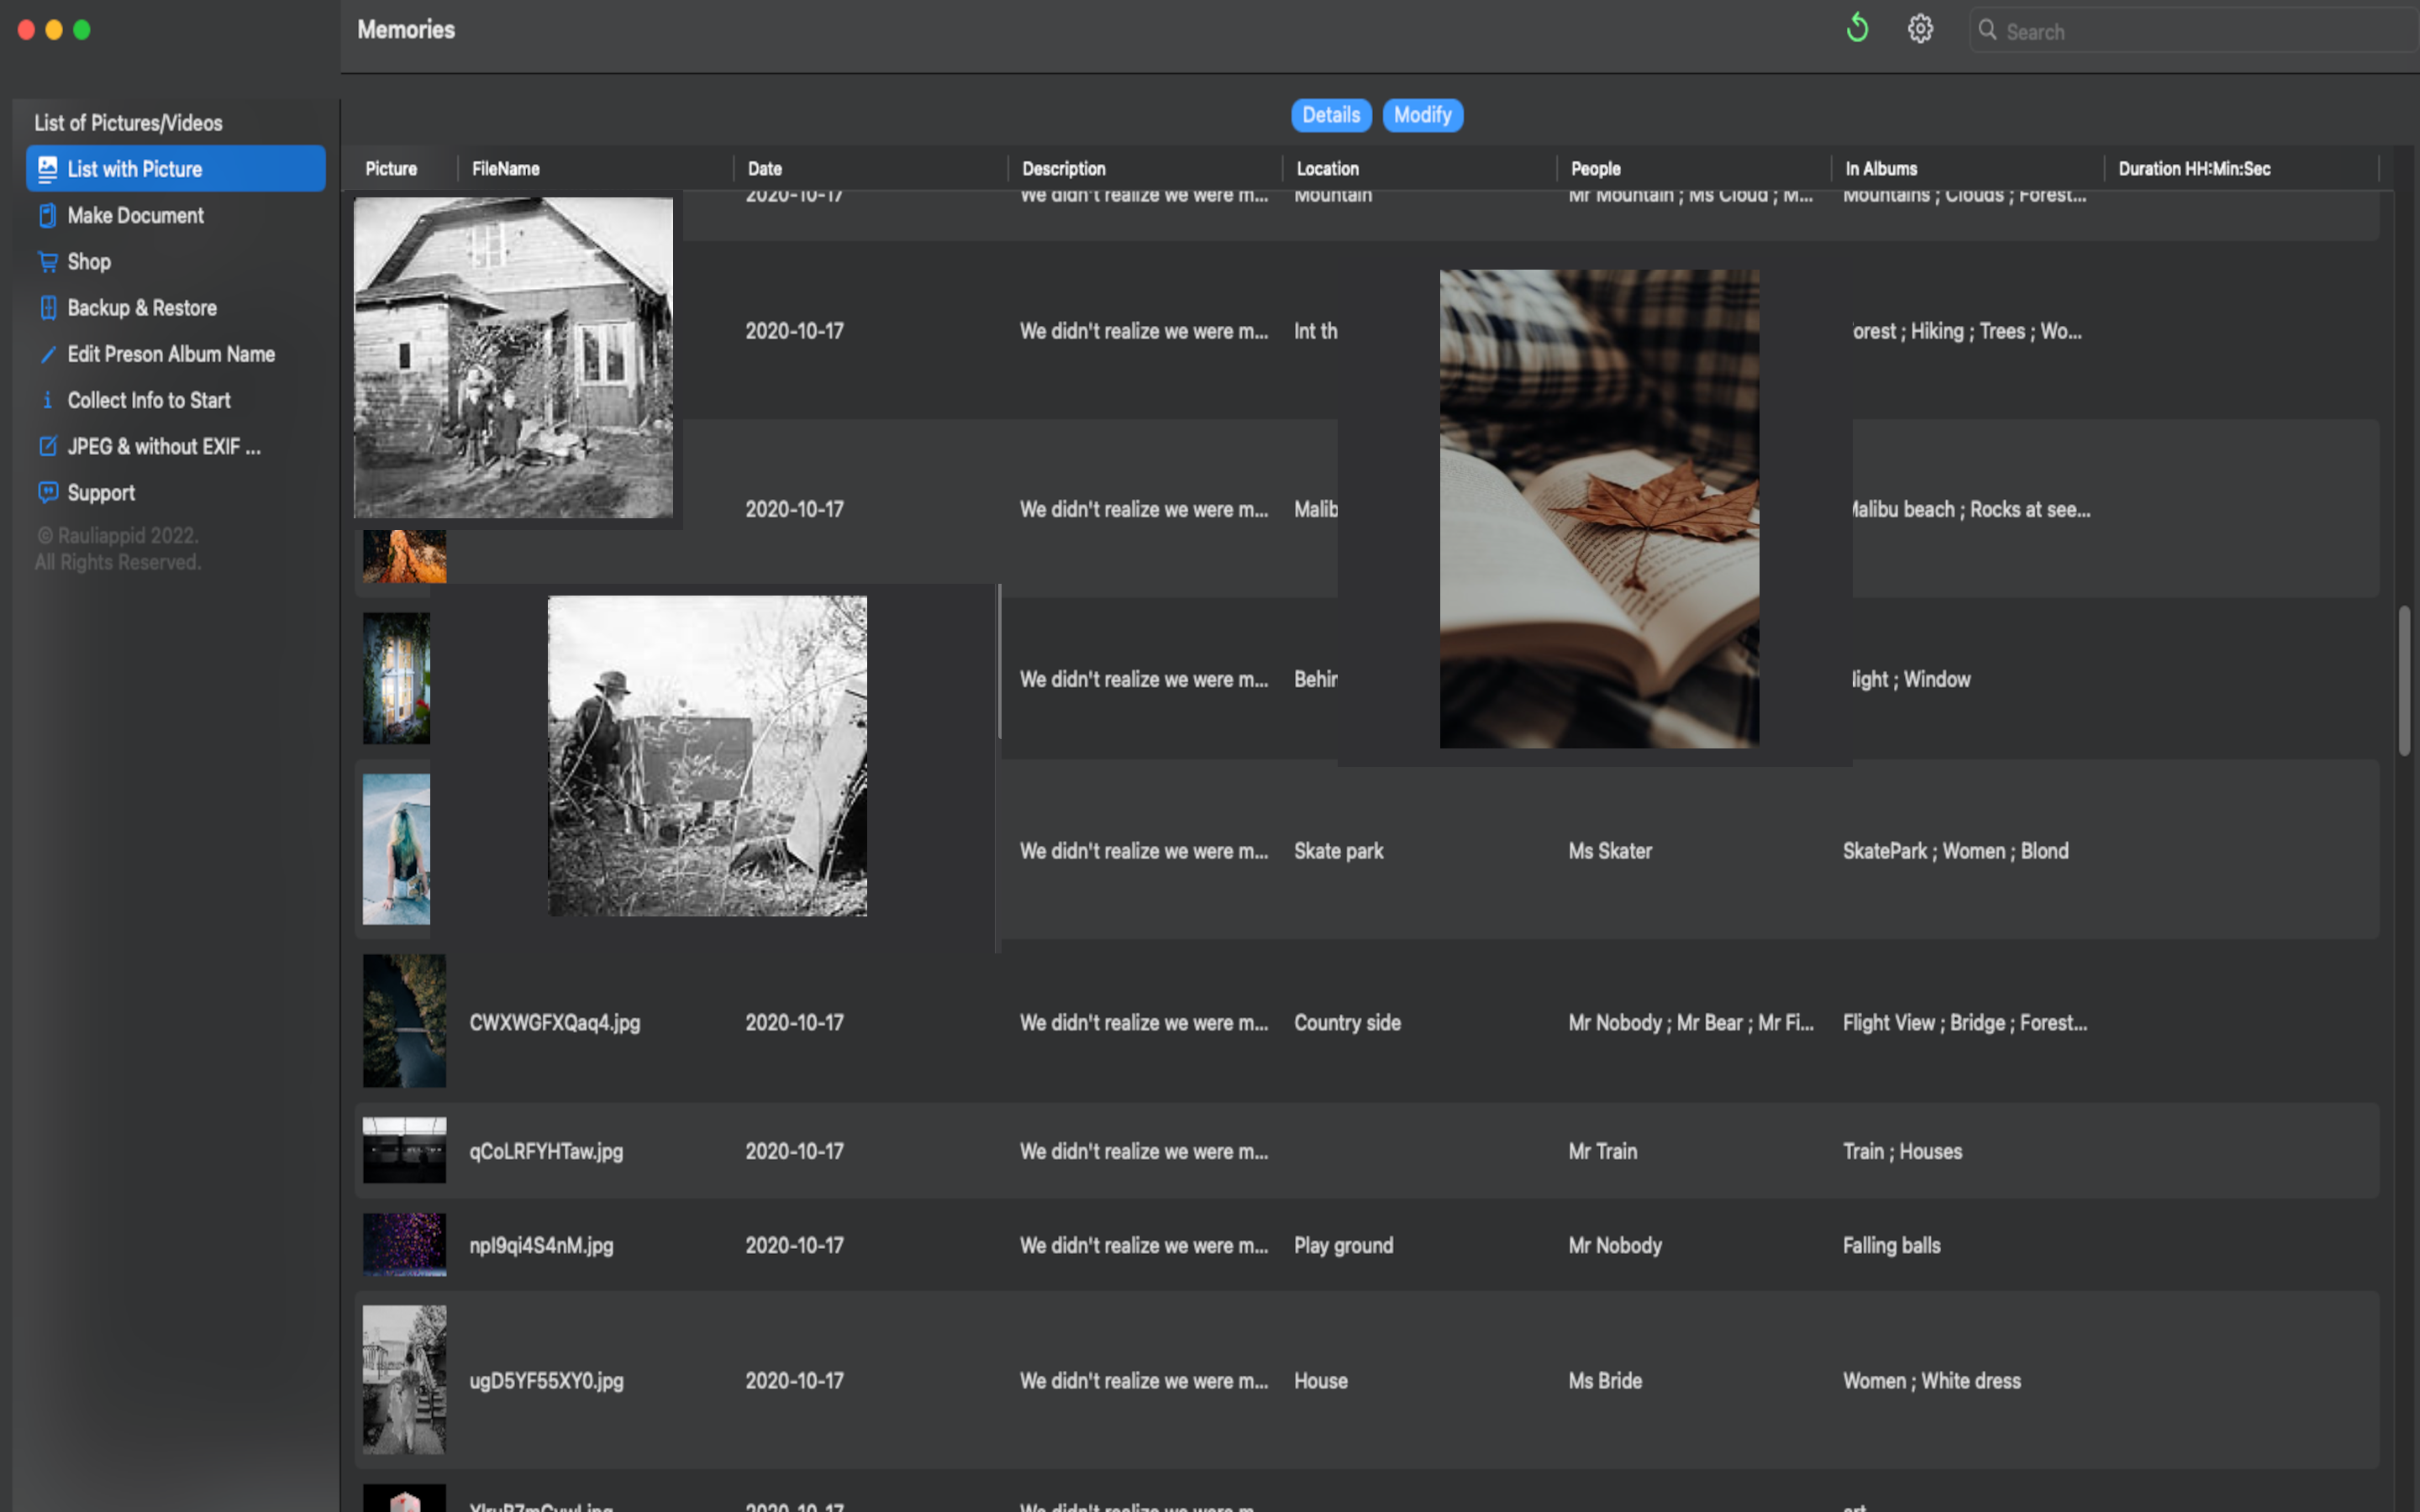
Task: Select file name npl9qi4S4nM.jpg
Action: click(541, 1245)
